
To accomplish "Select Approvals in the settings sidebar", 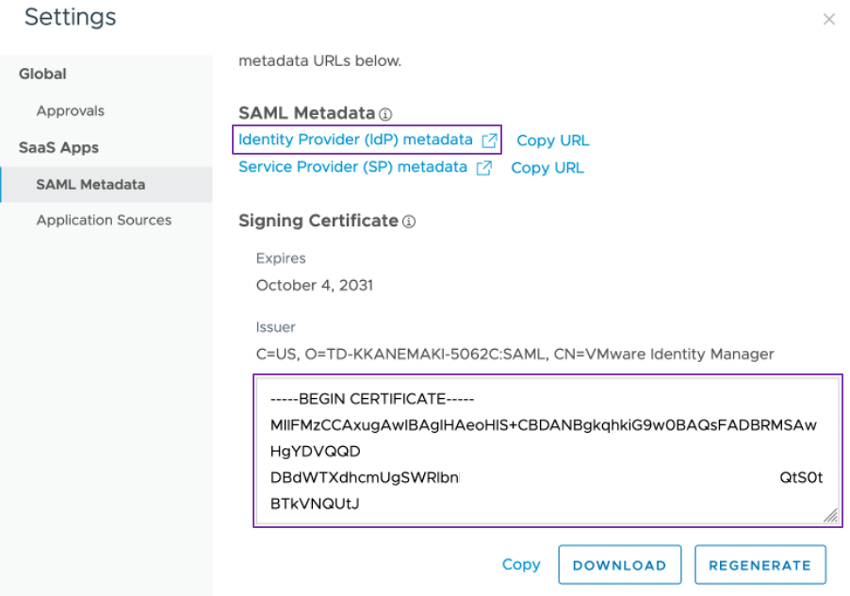I will click(x=70, y=111).
